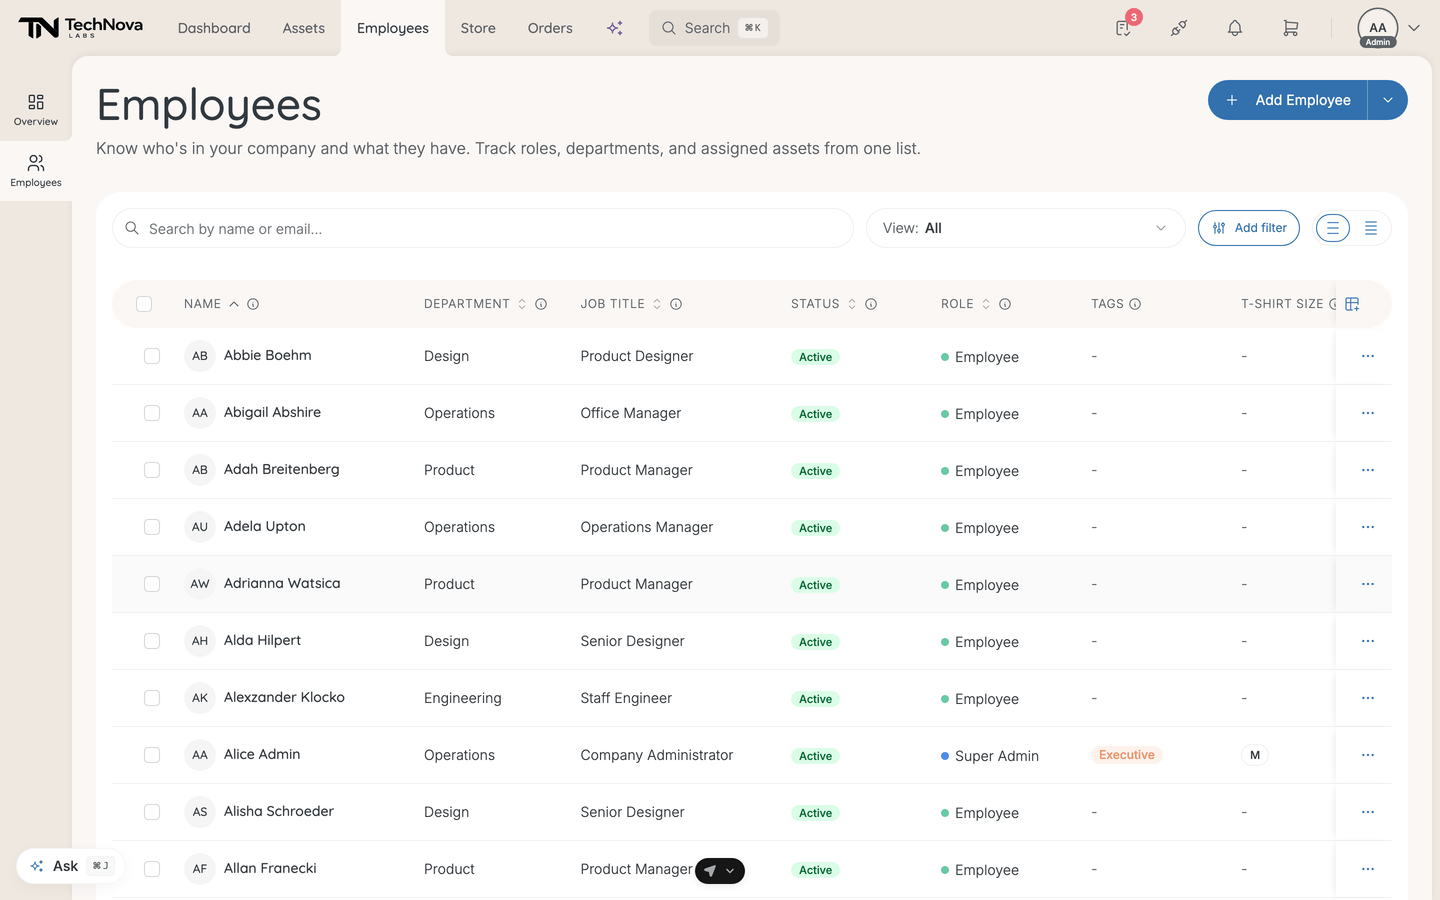This screenshot has height=900, width=1440.
Task: Open row actions menu for Alda Hilpert
Action: [x=1368, y=641]
